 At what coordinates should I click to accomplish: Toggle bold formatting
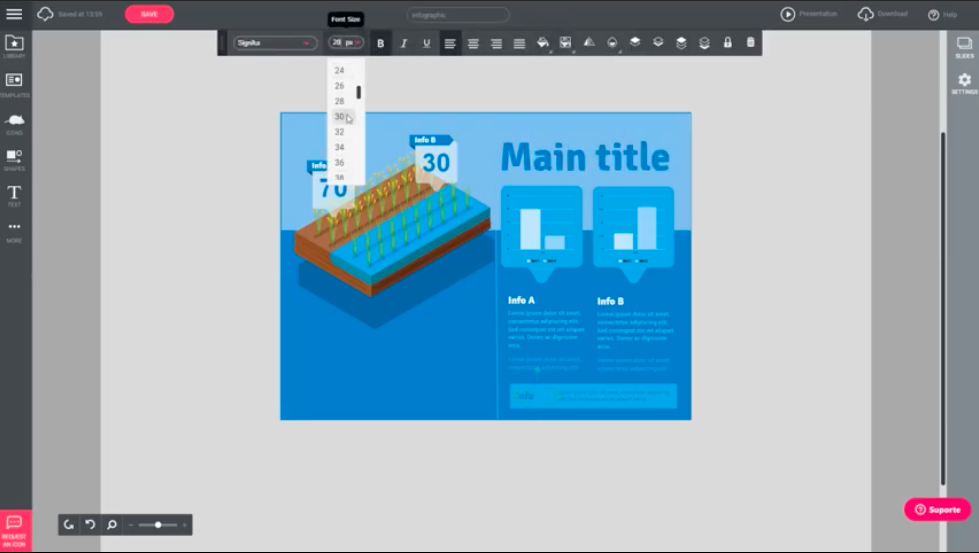(x=380, y=43)
